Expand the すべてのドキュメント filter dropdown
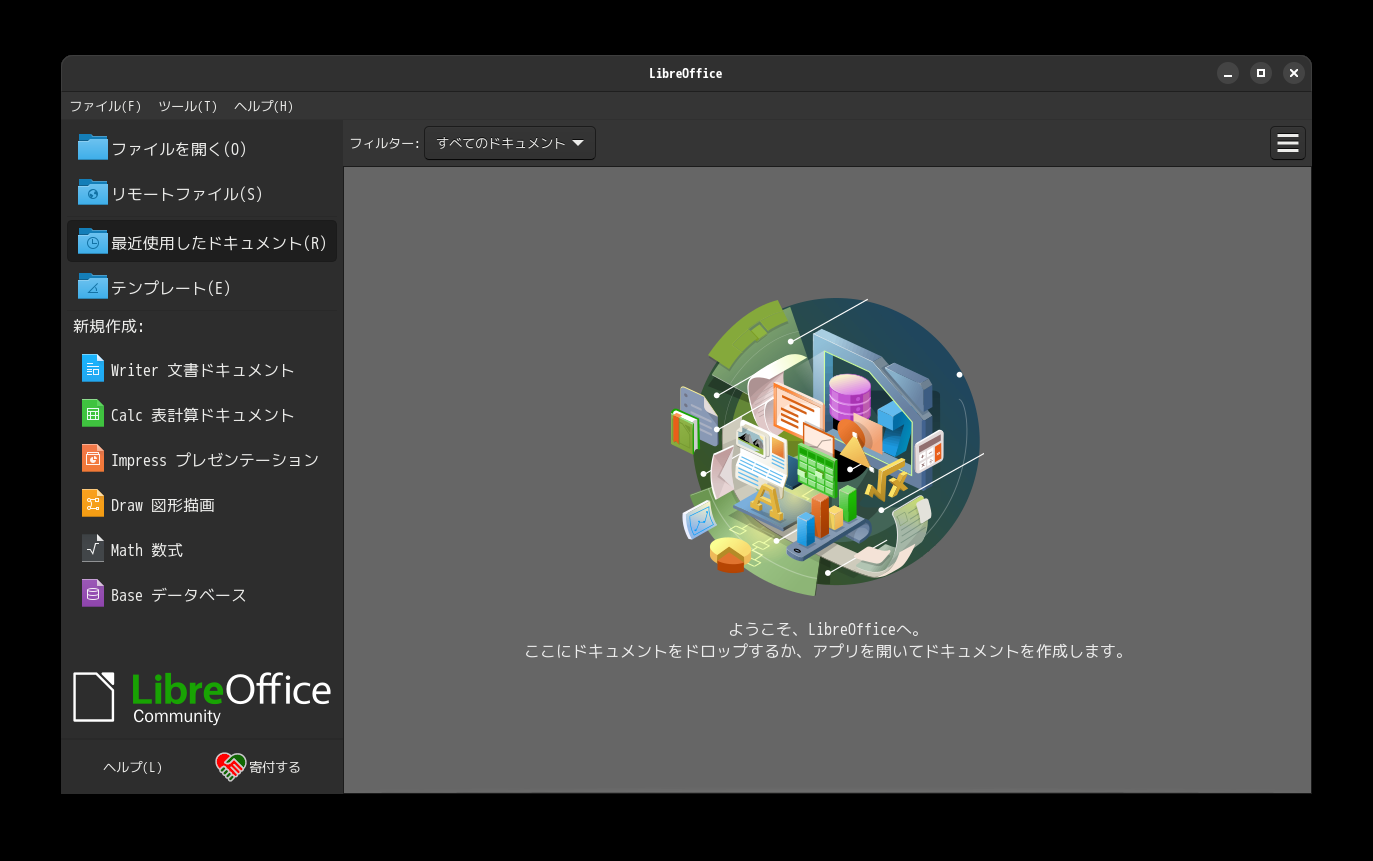Screen dimensions: 1373x861 coord(510,143)
